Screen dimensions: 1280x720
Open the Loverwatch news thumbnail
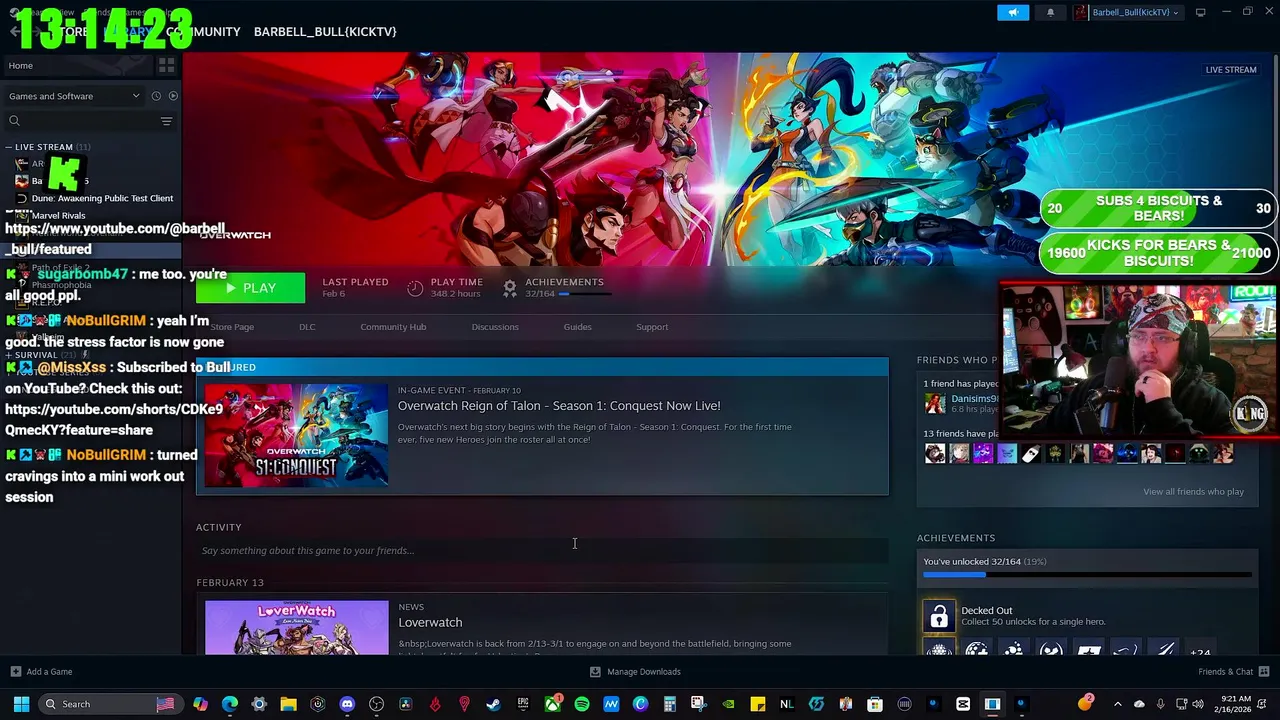(x=297, y=628)
